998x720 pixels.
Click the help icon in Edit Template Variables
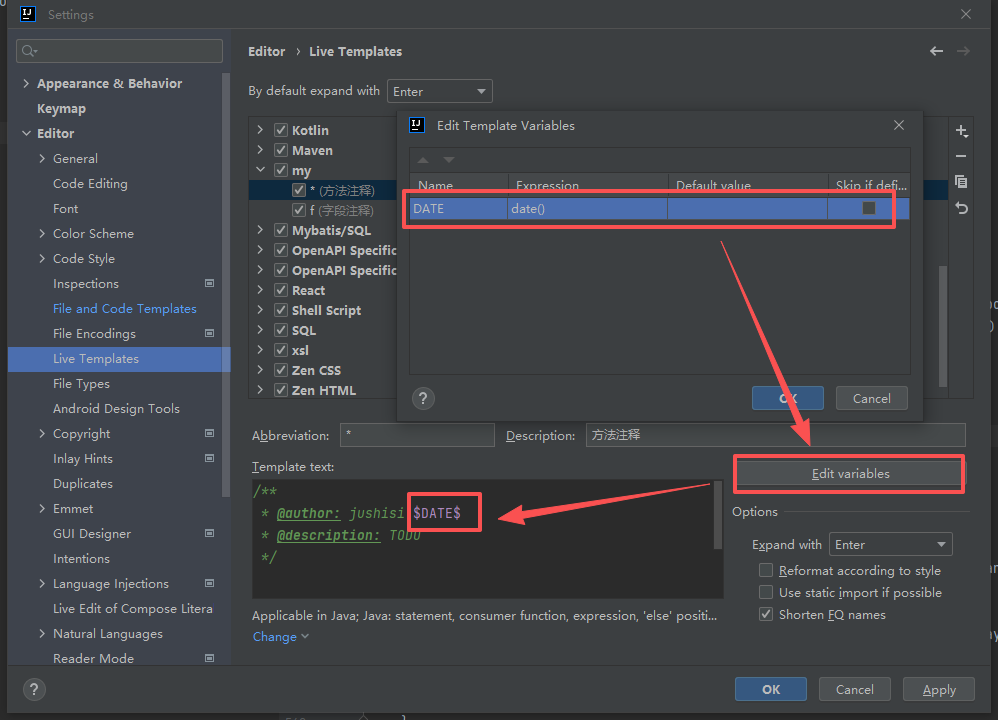point(423,399)
